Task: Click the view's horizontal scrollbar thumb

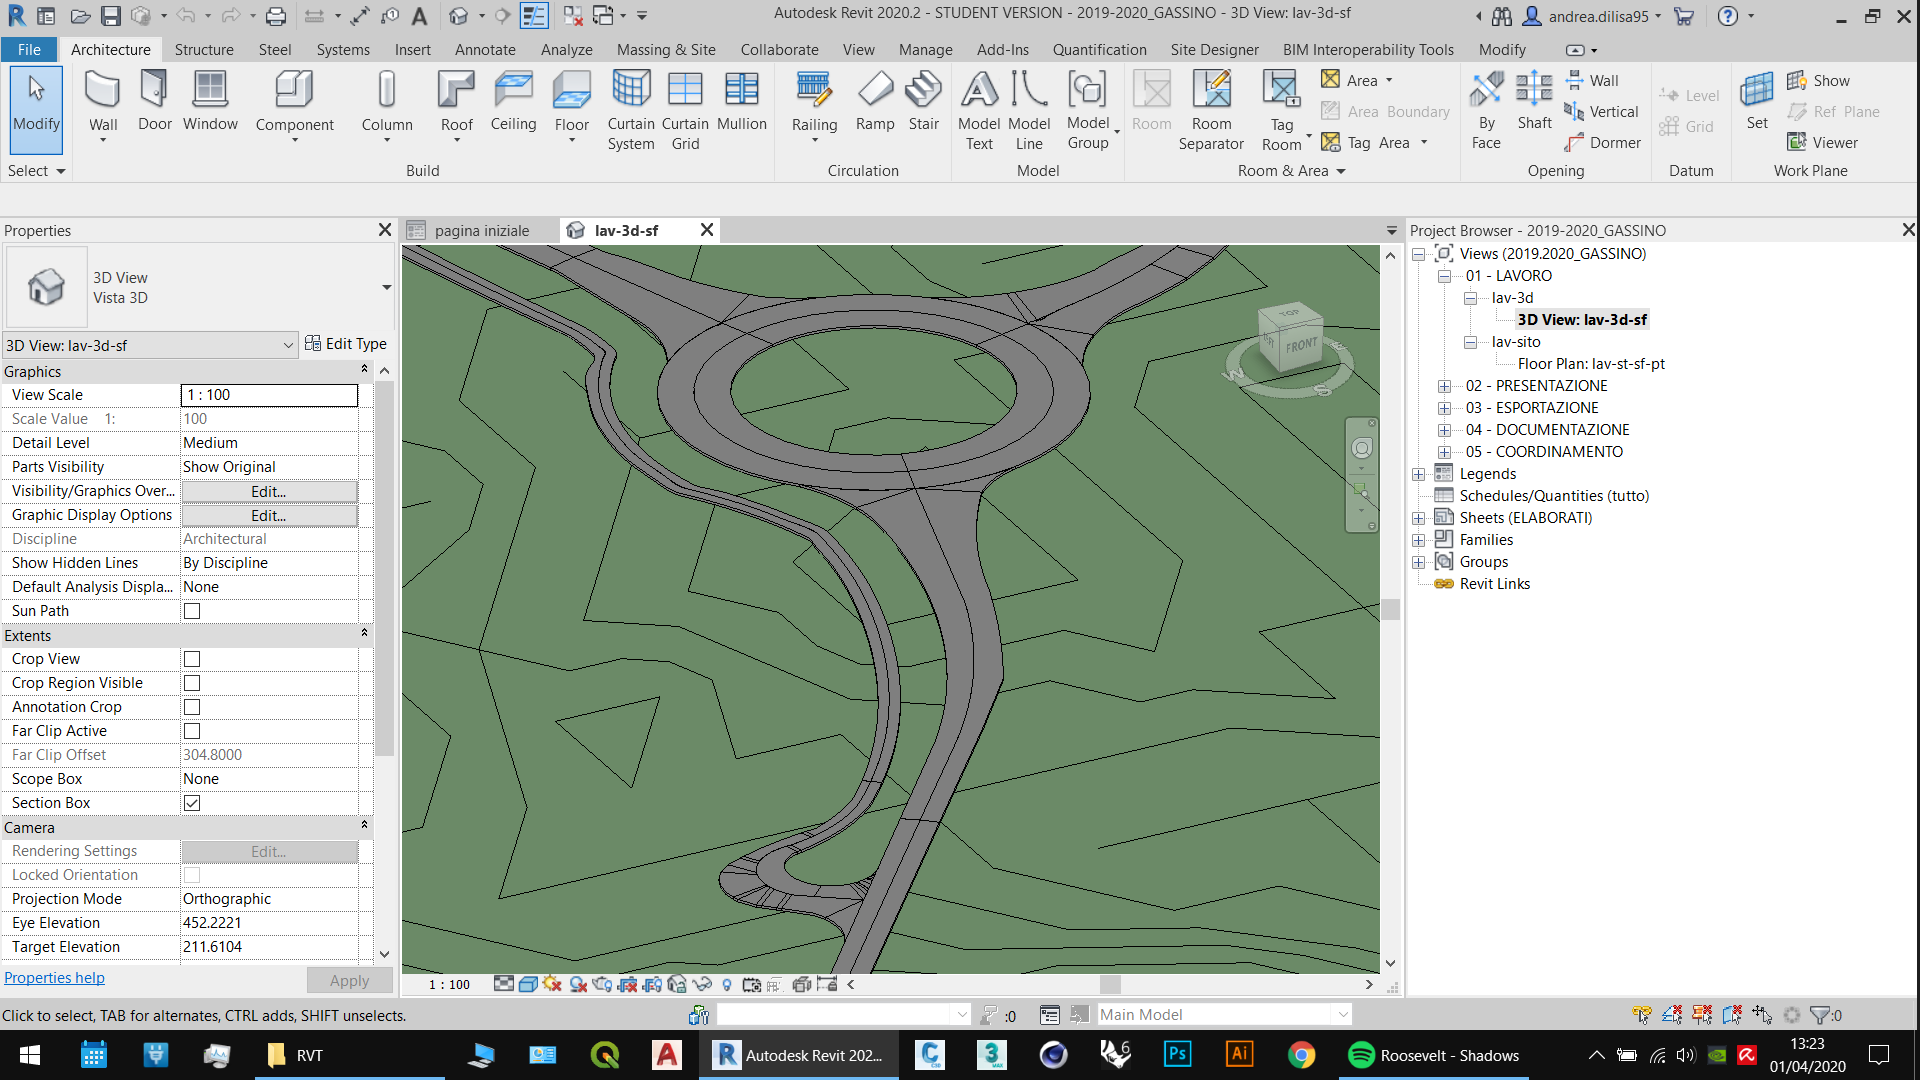Action: click(x=1110, y=984)
